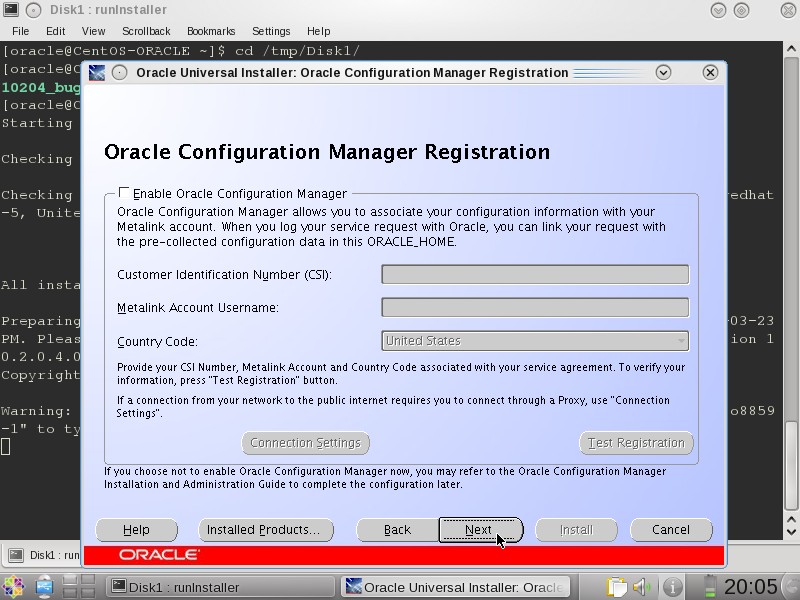Screen dimensions: 800x600
Task: Go Back to the previous installer step
Action: click(397, 530)
